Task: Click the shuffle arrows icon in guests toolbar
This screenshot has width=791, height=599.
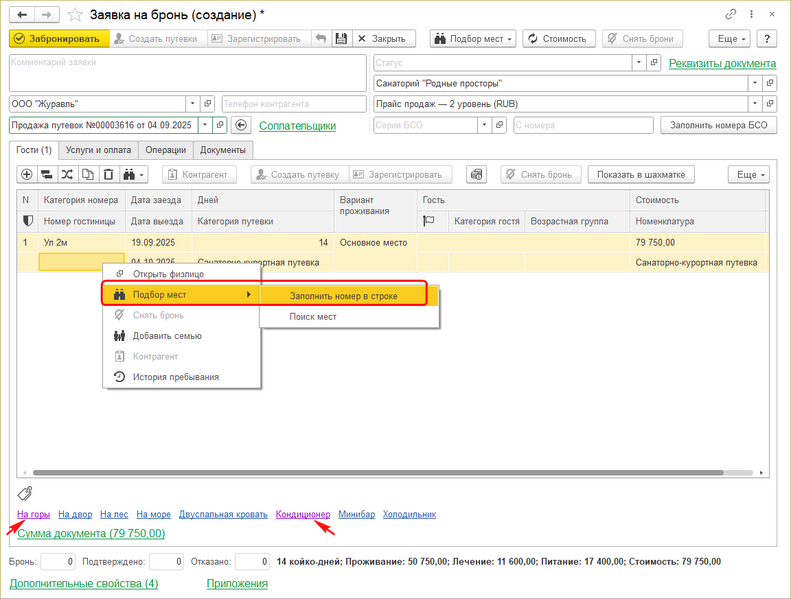Action: (x=67, y=174)
